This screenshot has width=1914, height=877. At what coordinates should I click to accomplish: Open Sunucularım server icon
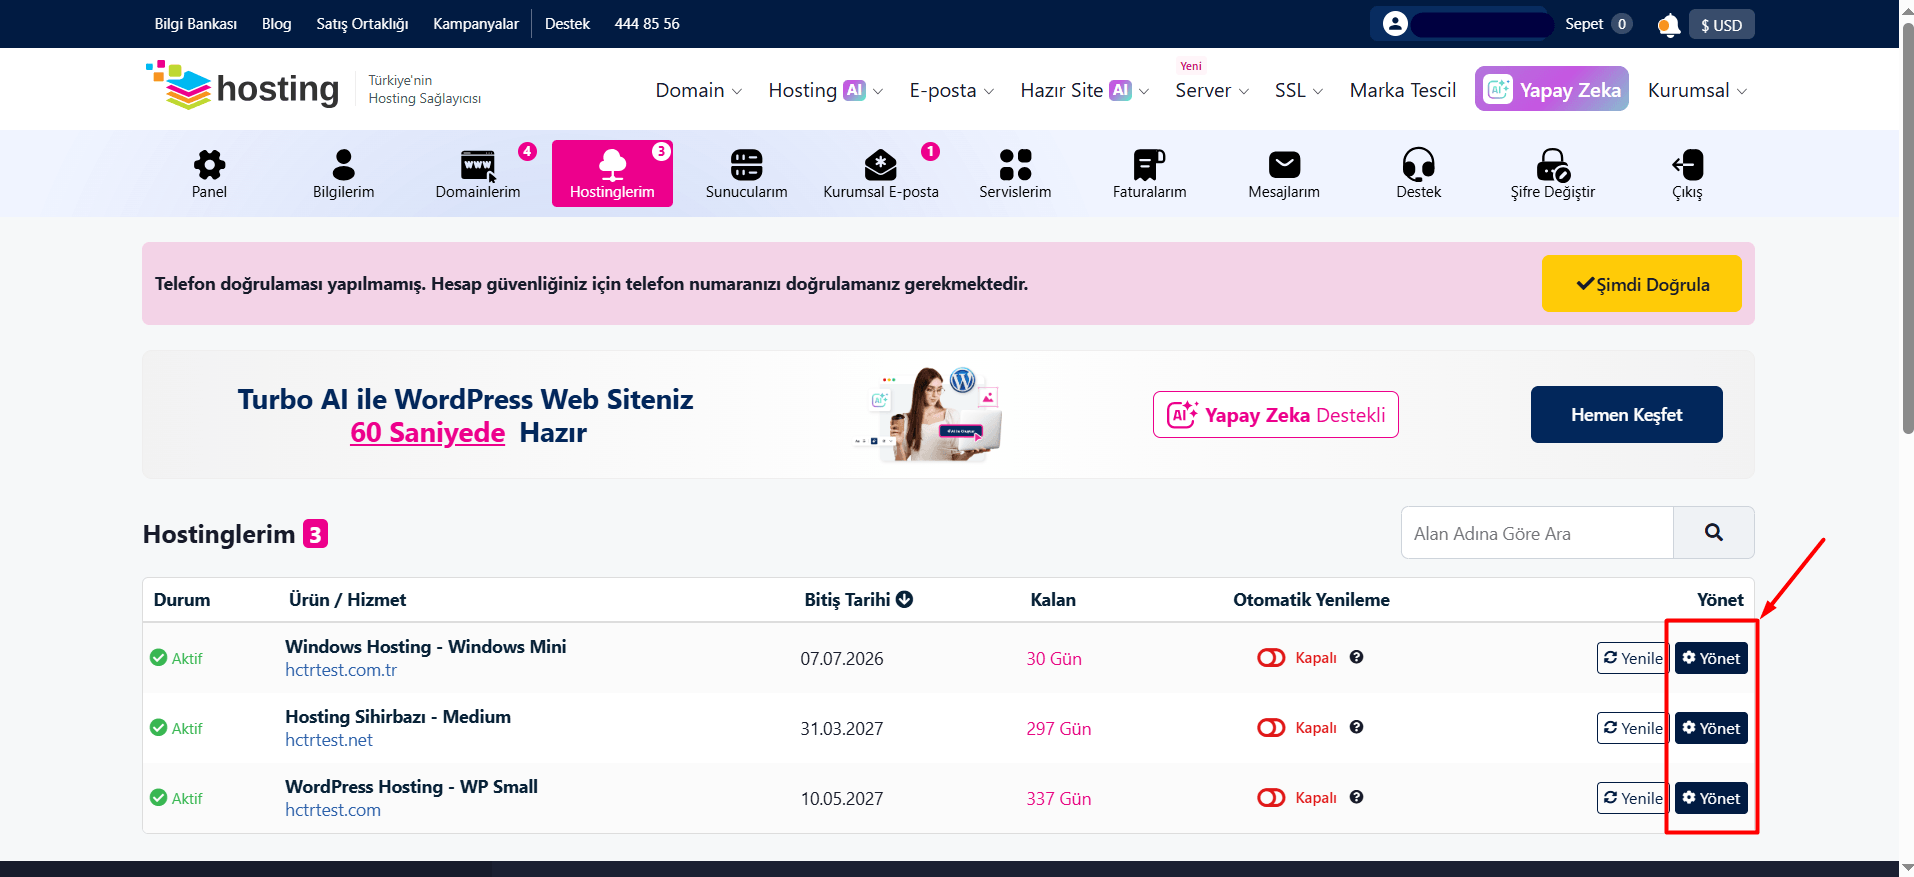(746, 164)
